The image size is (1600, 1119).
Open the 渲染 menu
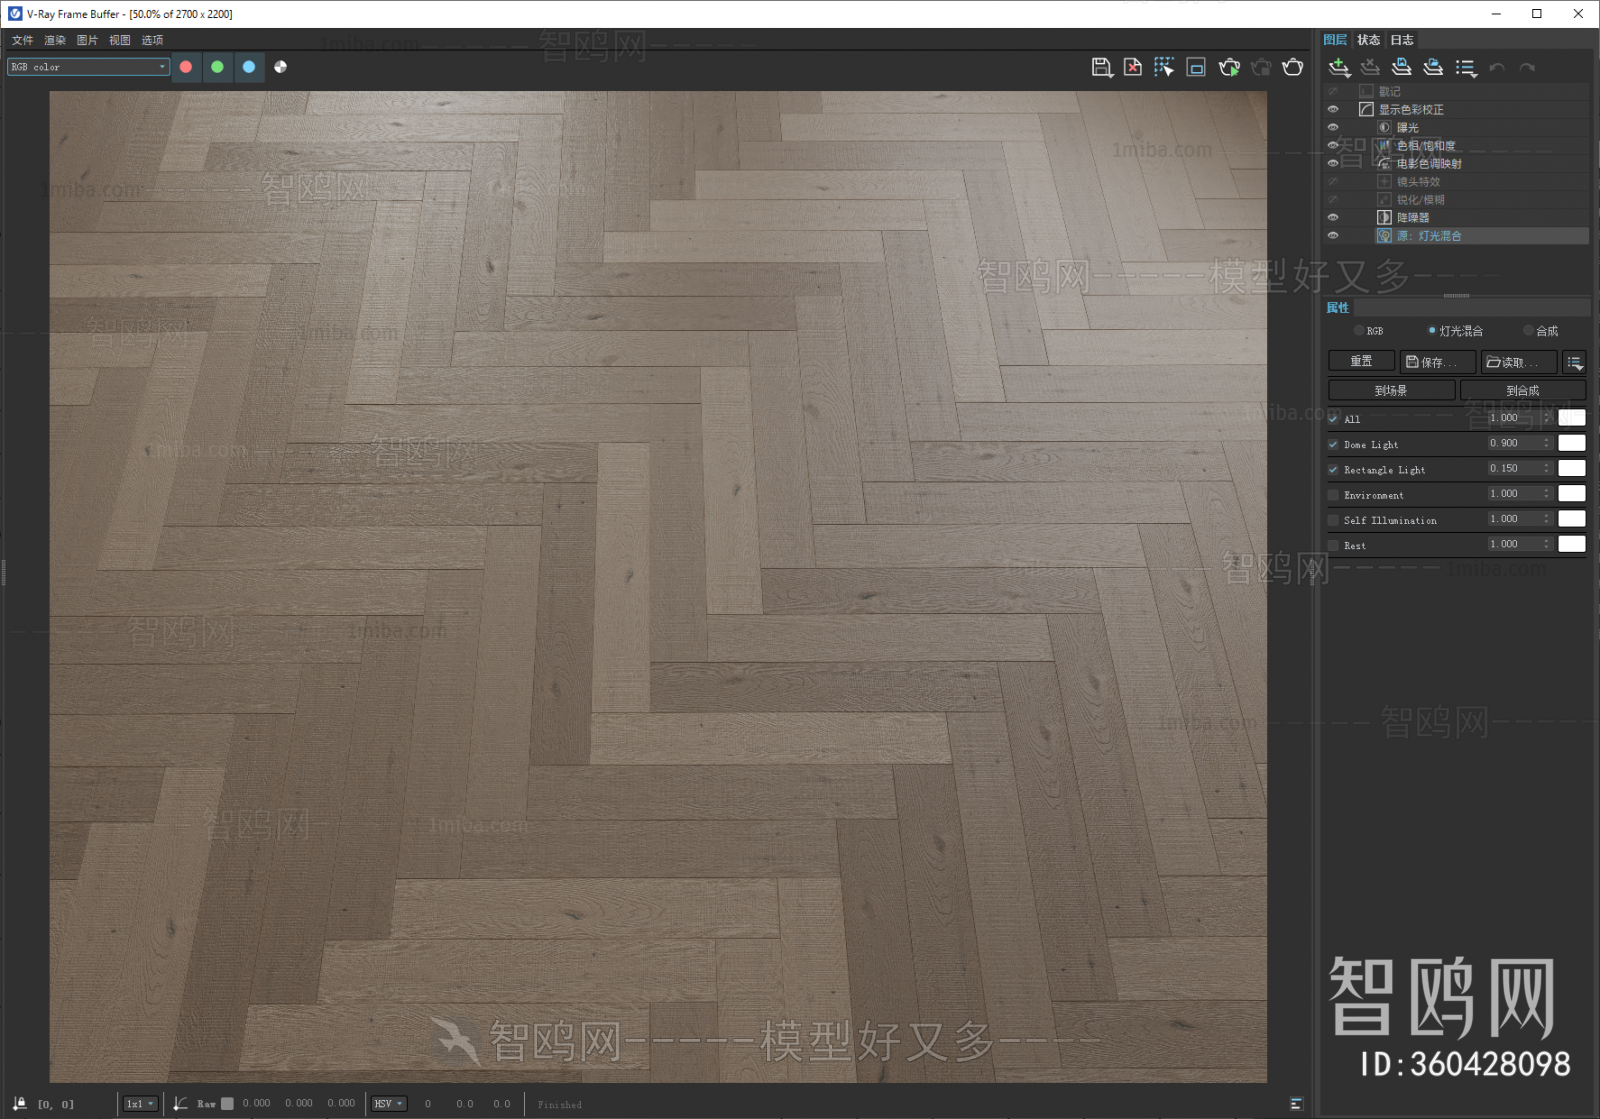[55, 40]
